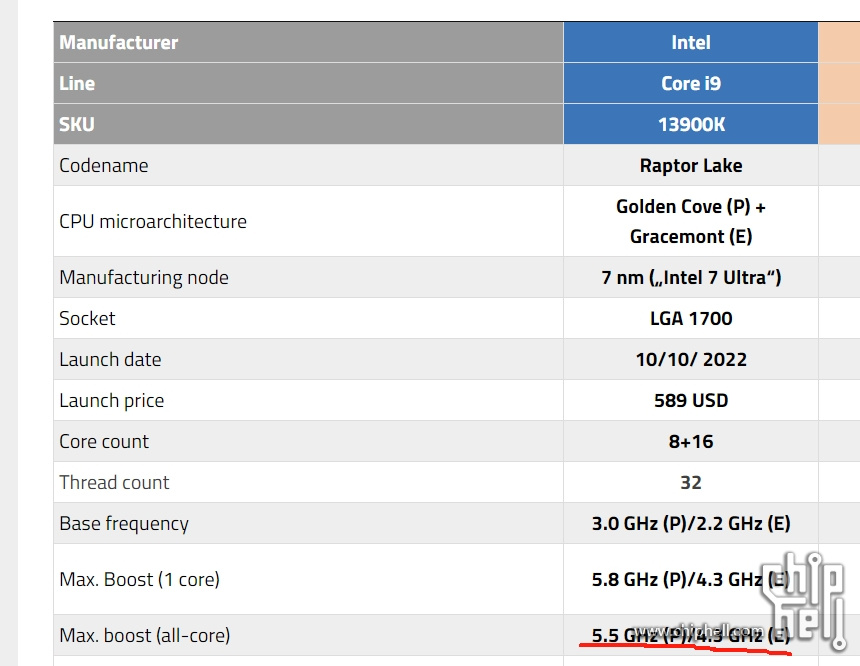
Task: Click the Base frequency label
Action: pos(124,524)
